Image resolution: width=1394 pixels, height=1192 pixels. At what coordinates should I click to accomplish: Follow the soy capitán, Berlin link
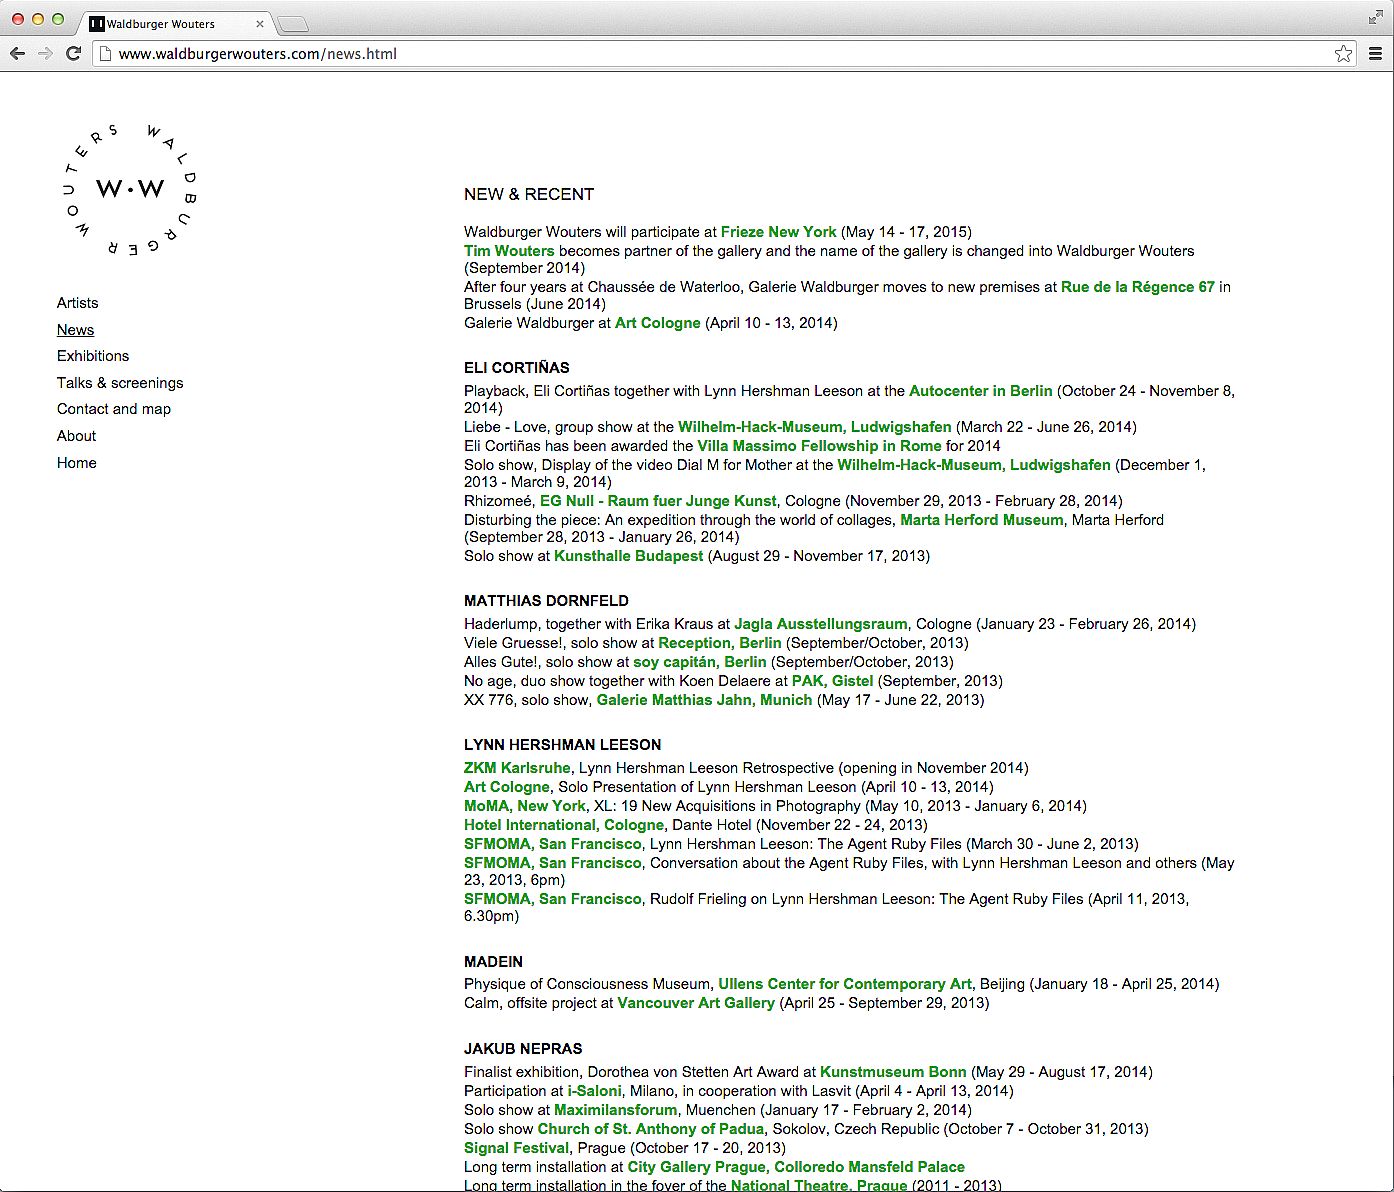[700, 662]
